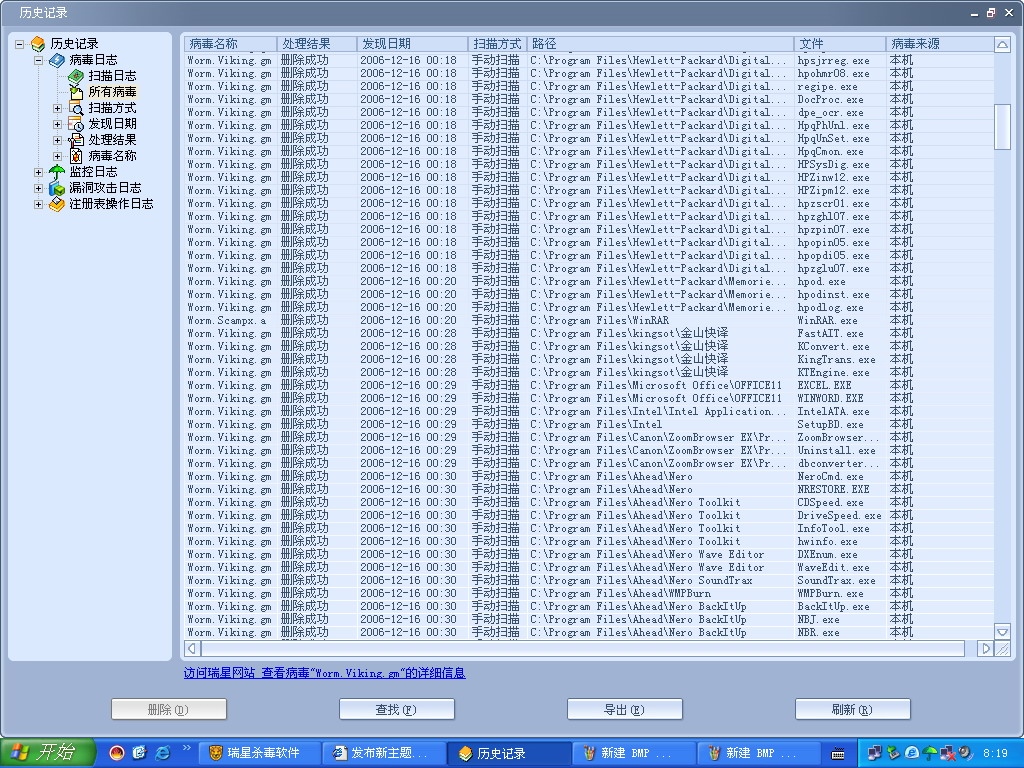
Task: Click the red round quick launch icon
Action: tap(117, 753)
